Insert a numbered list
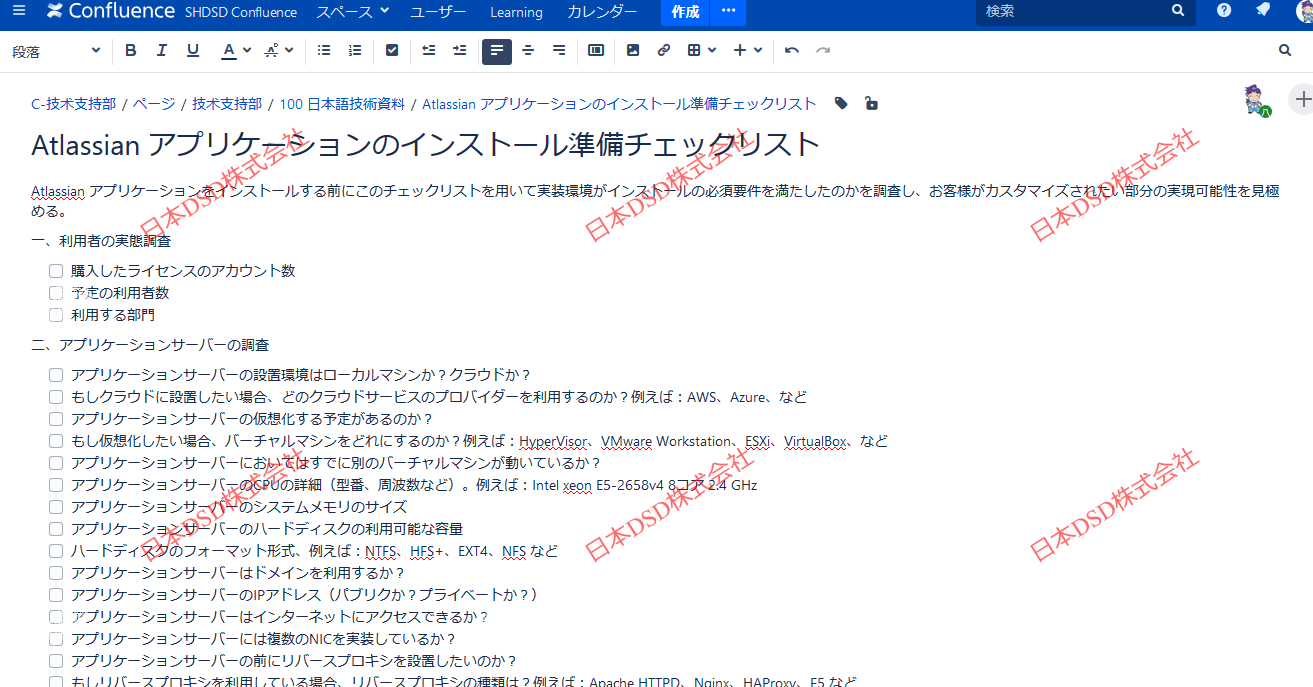 tap(355, 50)
